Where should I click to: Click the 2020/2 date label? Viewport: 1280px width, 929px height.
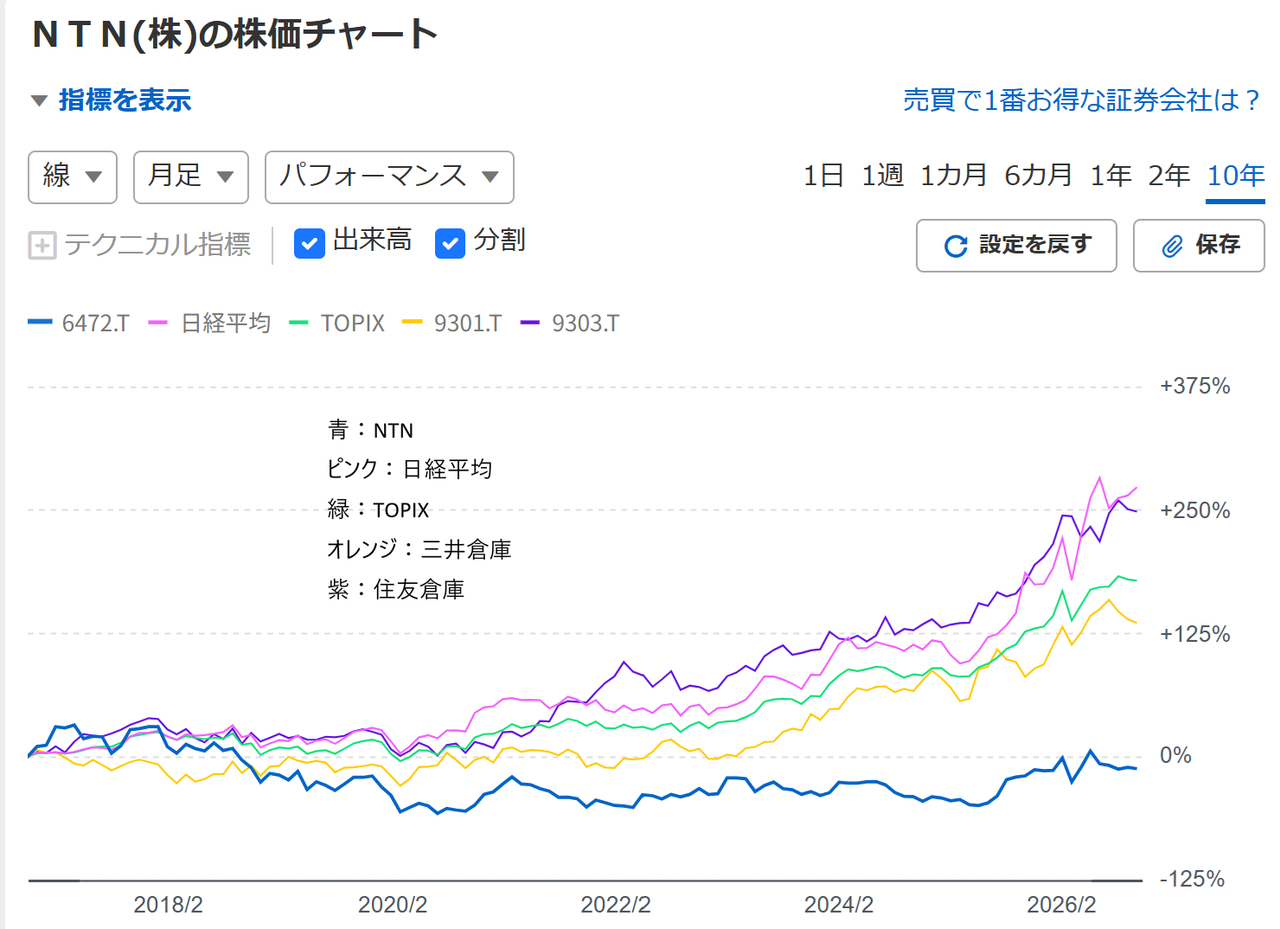coord(392,905)
